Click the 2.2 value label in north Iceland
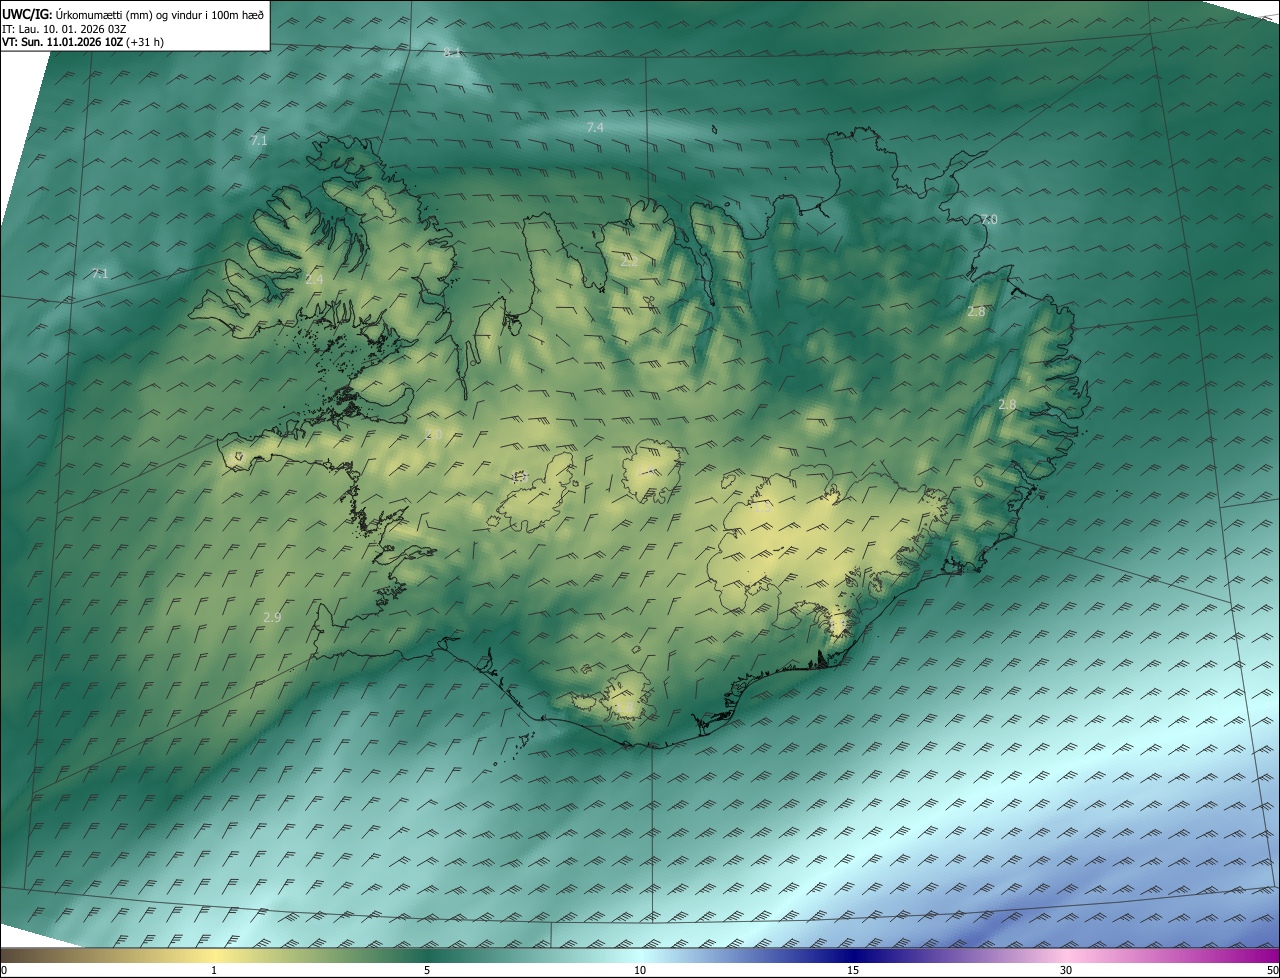Image resolution: width=1280 pixels, height=978 pixels. point(628,261)
